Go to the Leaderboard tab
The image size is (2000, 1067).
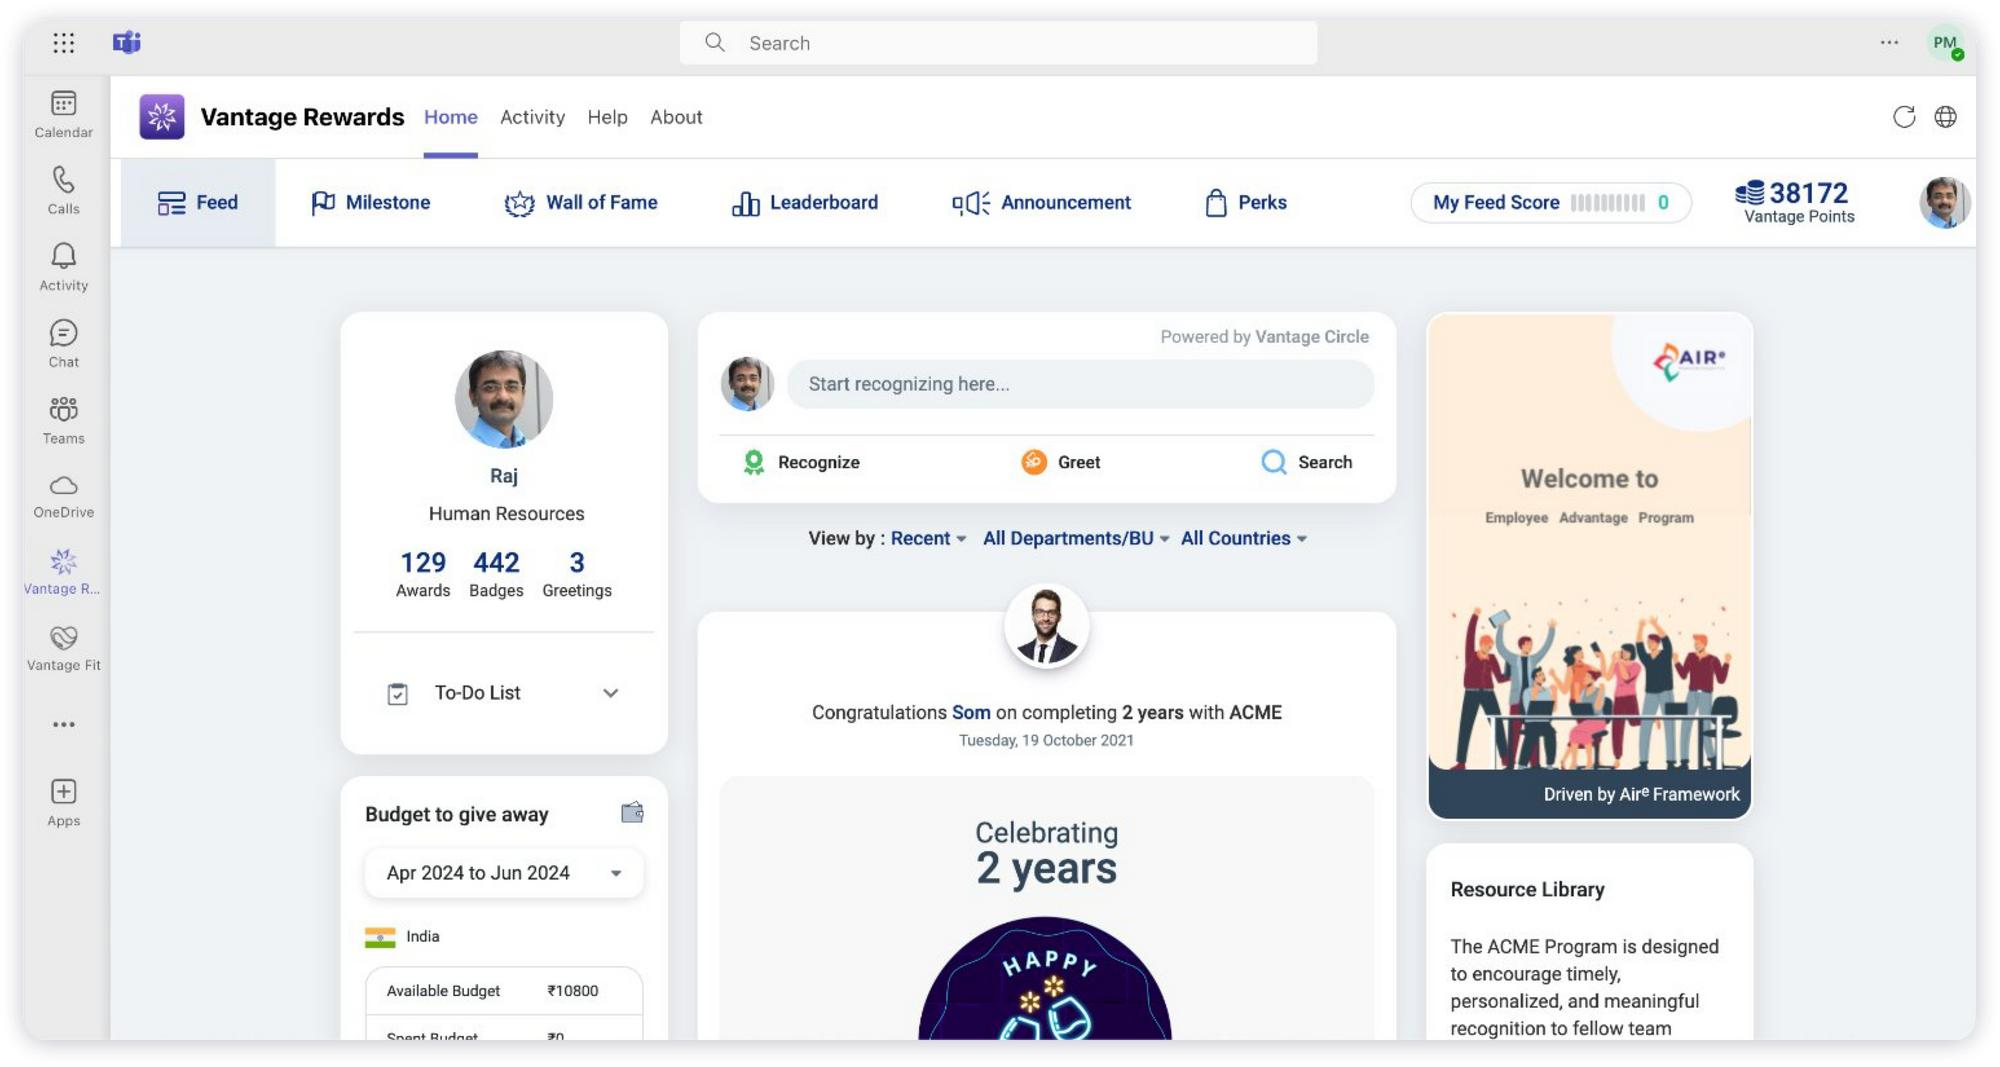pos(805,203)
